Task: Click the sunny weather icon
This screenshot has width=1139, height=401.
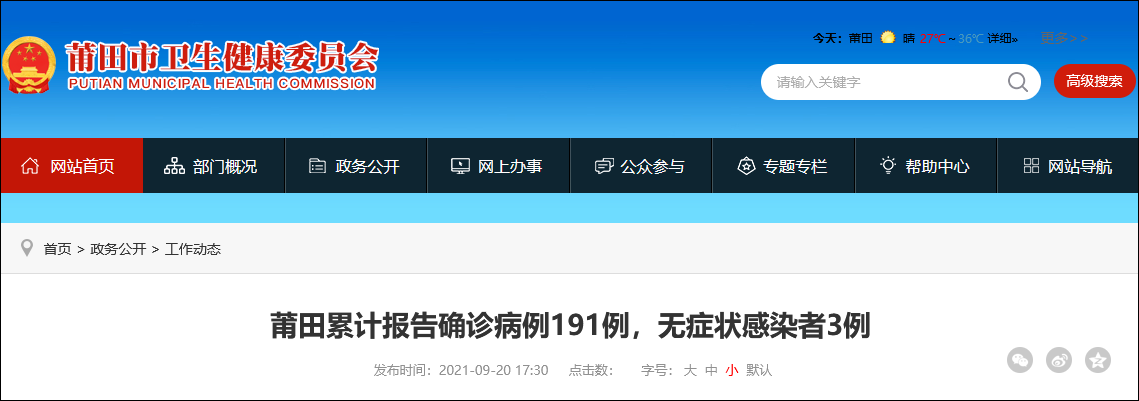Action: (888, 39)
